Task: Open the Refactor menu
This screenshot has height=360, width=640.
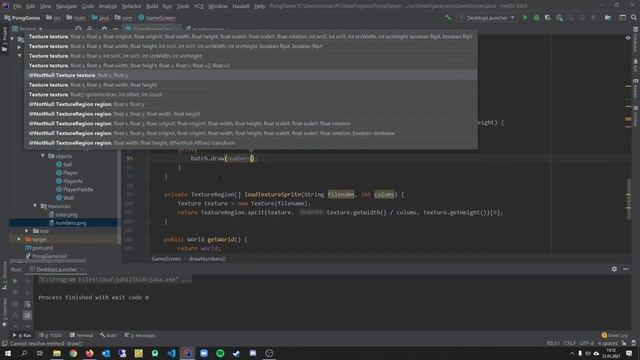Action: [131, 6]
